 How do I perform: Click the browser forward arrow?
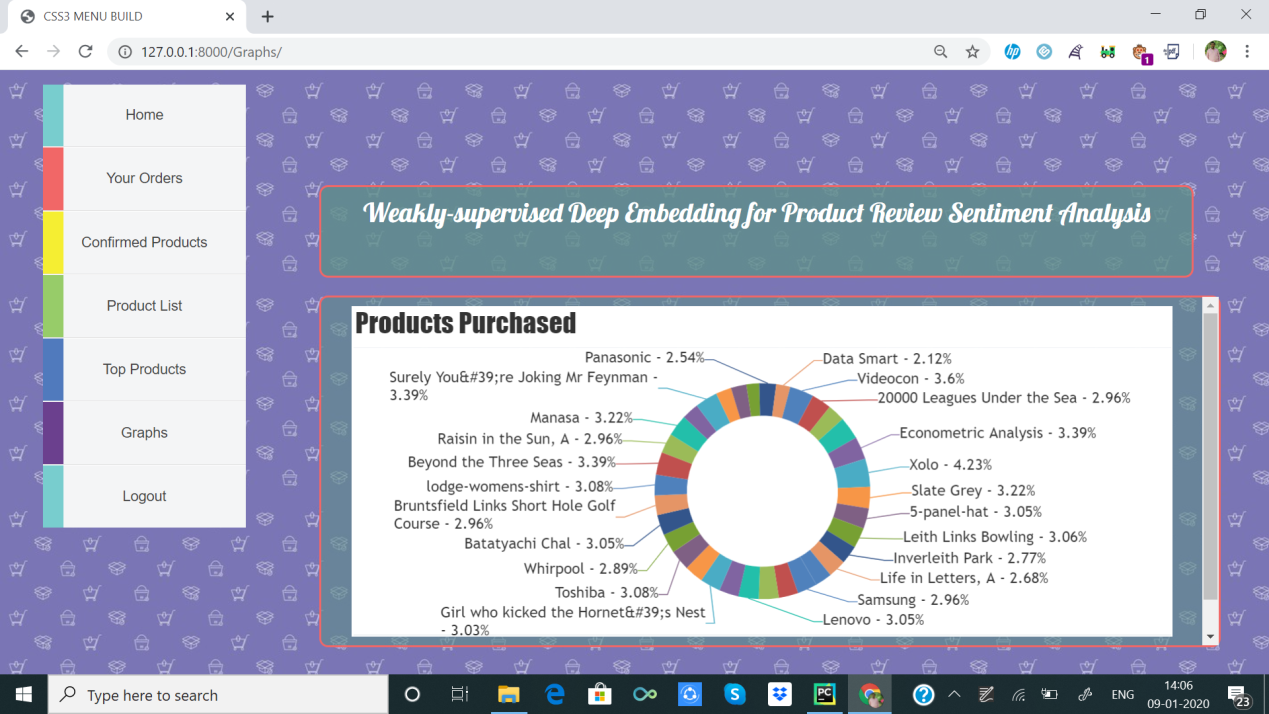coord(54,51)
